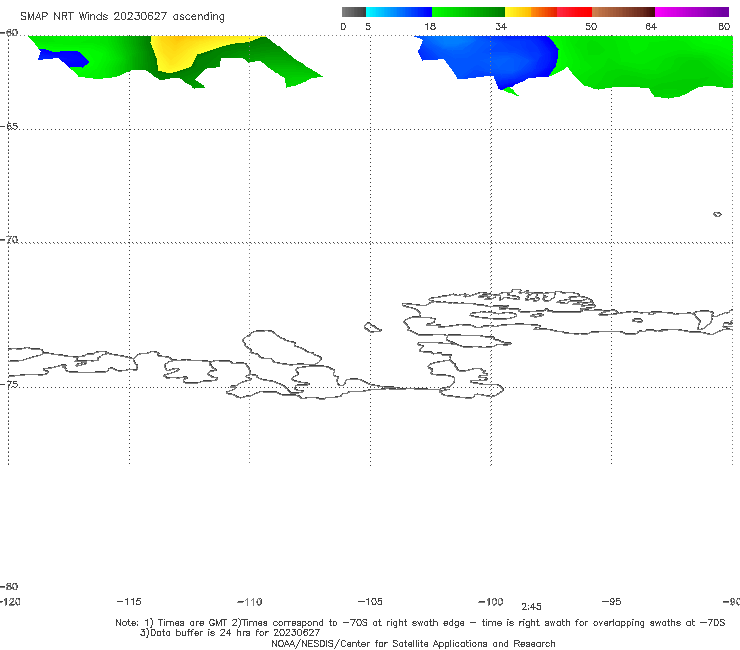Viewport: 740px width, 650px height.
Task: Click the 'Times are GMT' note line
Action: (x=420, y=623)
